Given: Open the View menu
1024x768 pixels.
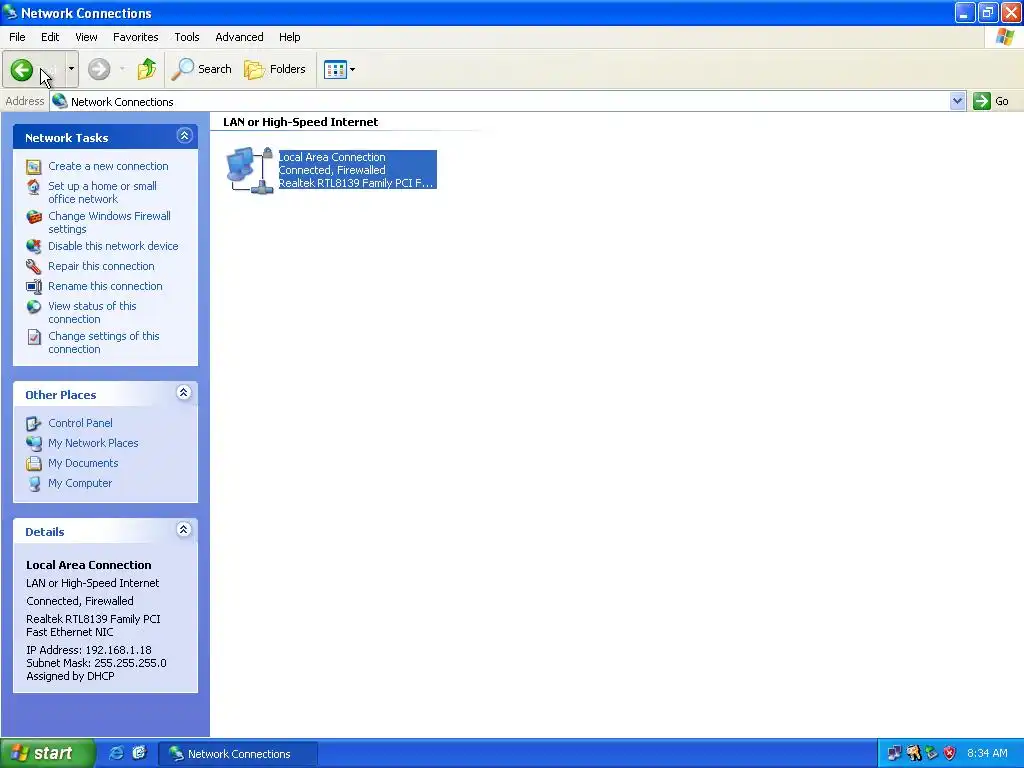Looking at the screenshot, I should pyautogui.click(x=86, y=37).
